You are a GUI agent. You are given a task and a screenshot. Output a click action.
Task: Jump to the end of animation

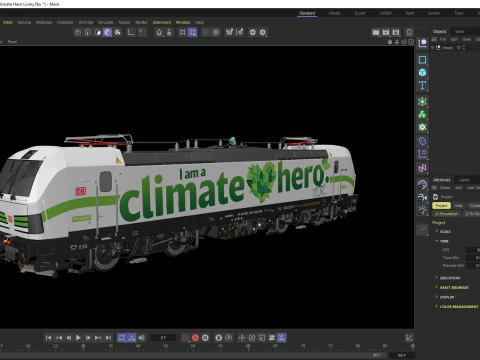pos(108,338)
